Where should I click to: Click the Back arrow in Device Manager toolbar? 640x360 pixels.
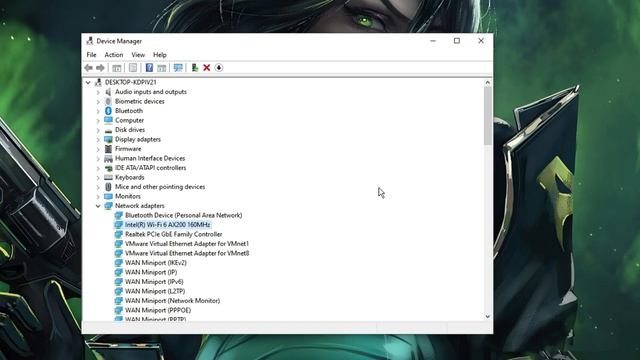[x=89, y=68]
